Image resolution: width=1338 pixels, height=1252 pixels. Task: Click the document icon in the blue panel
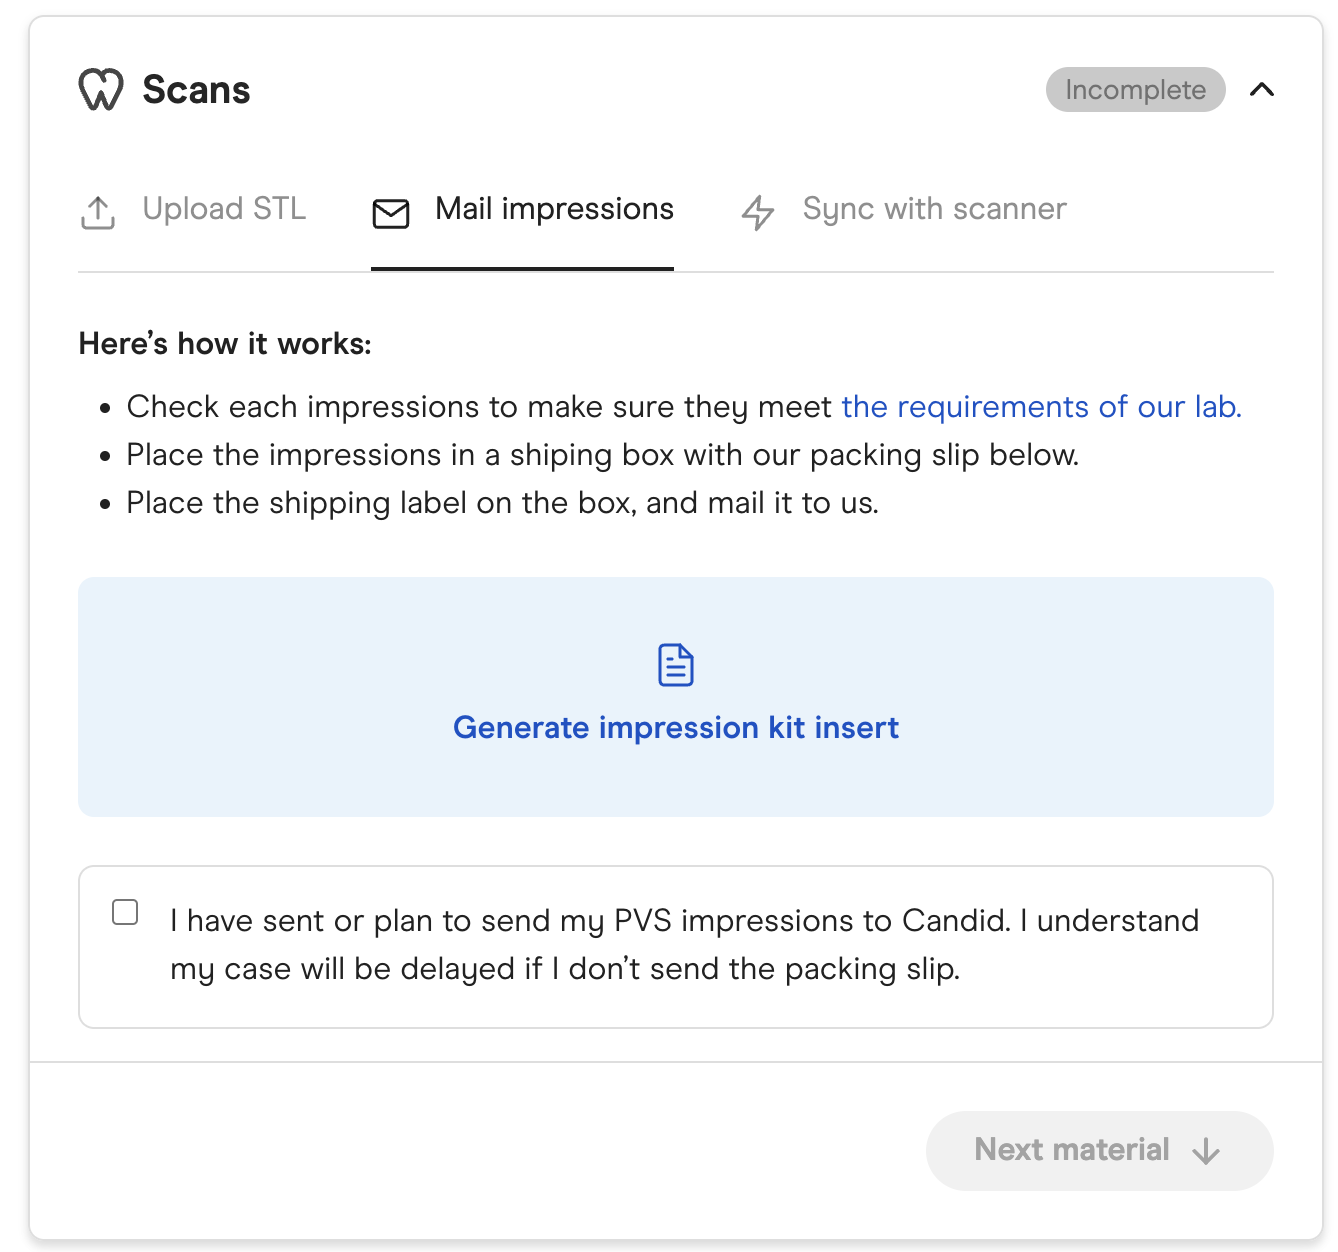676,665
